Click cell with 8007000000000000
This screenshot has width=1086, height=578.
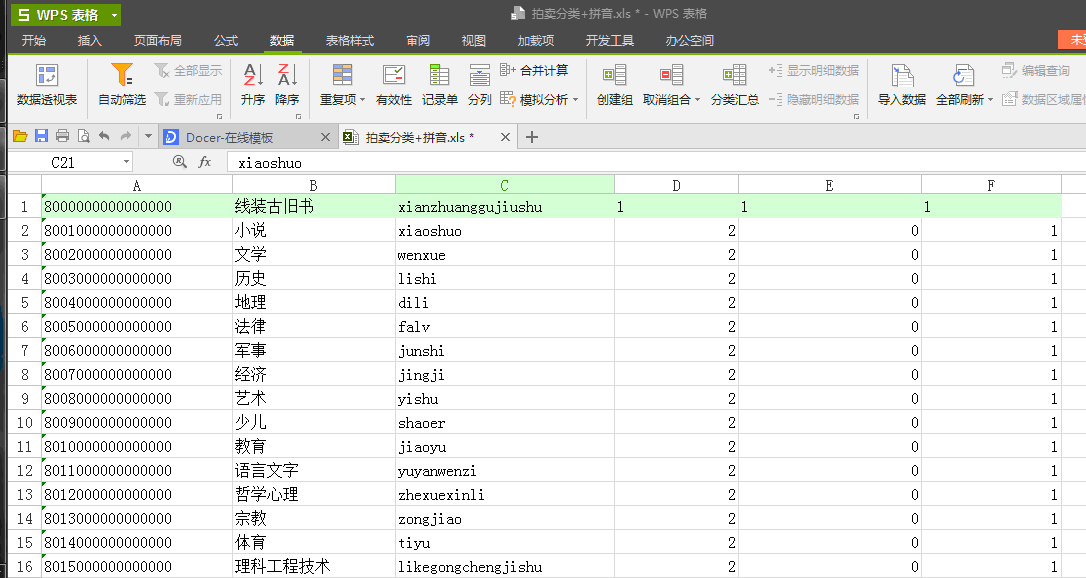coord(137,374)
